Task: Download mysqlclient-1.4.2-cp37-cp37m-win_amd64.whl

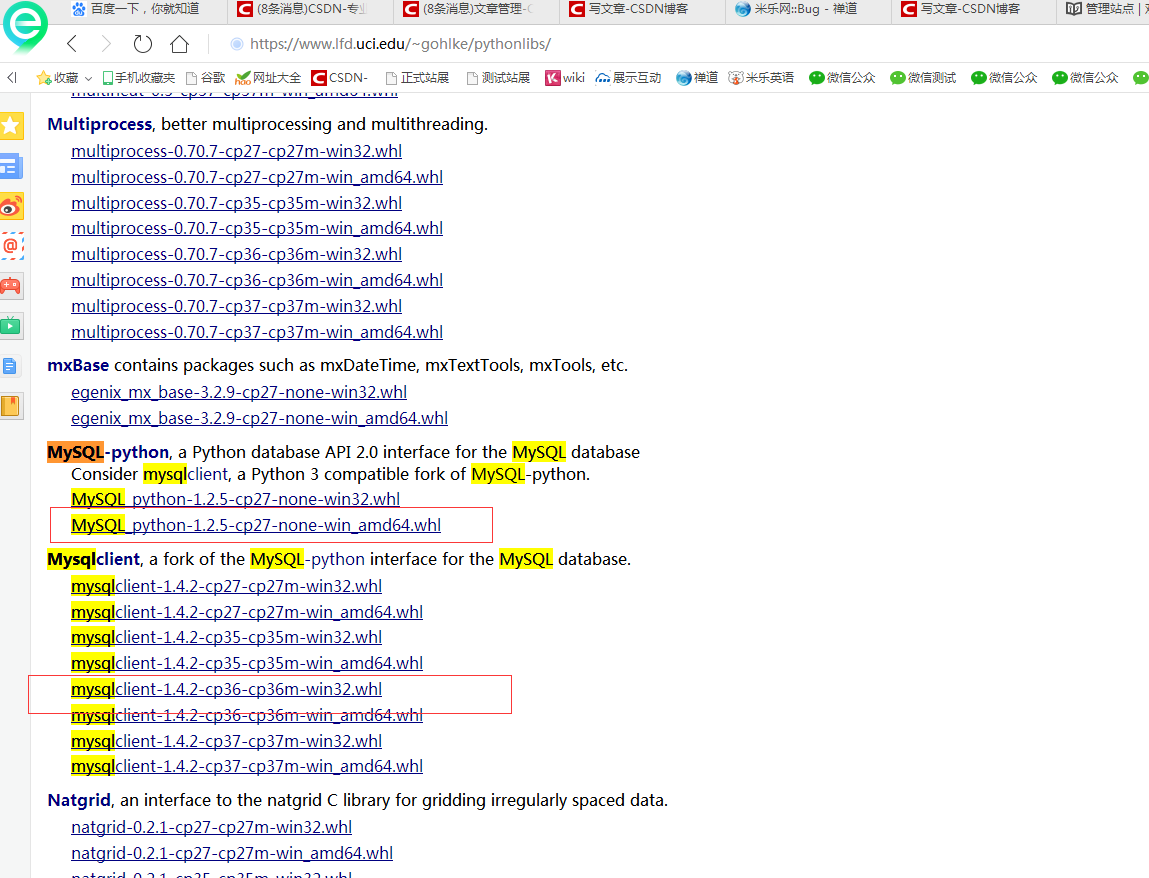Action: coord(247,766)
